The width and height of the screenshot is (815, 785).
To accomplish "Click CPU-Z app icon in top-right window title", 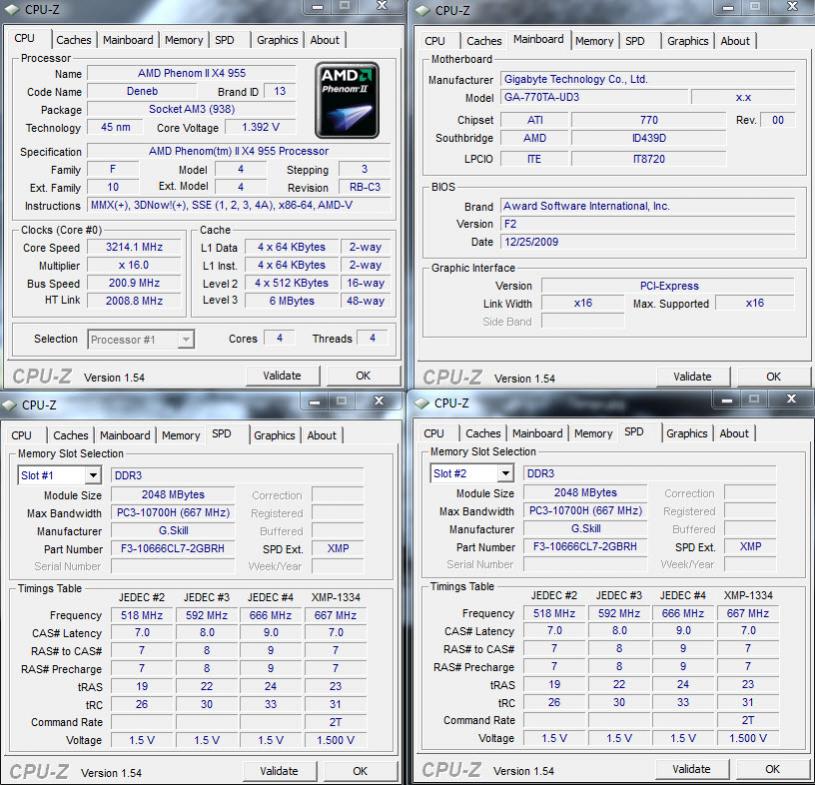I will pos(422,10).
